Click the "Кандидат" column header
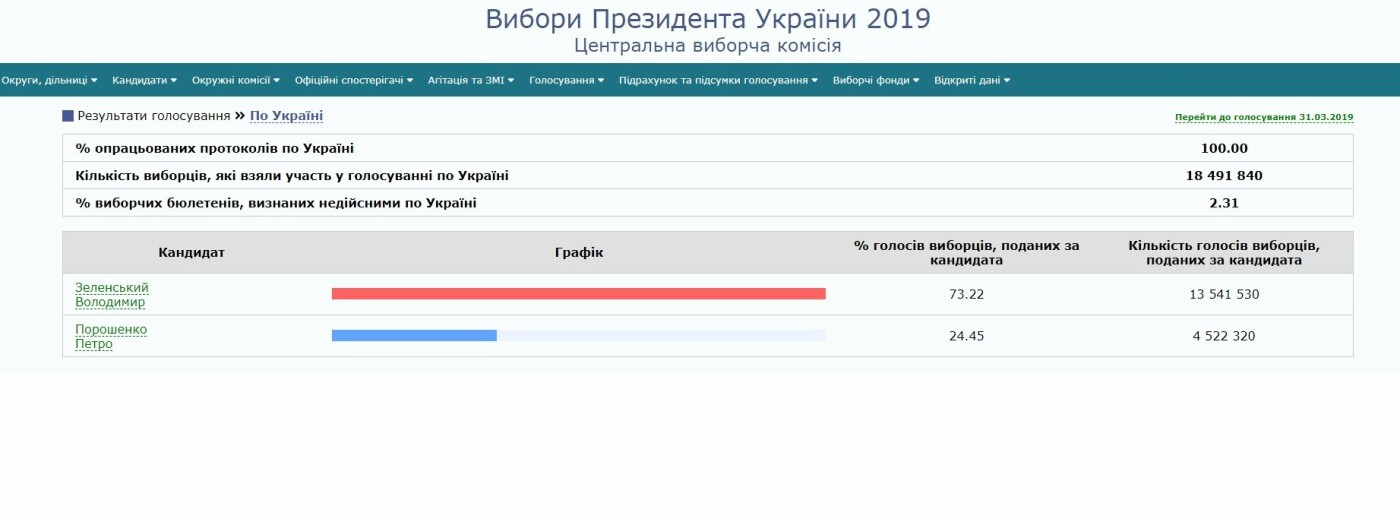 [x=191, y=253]
